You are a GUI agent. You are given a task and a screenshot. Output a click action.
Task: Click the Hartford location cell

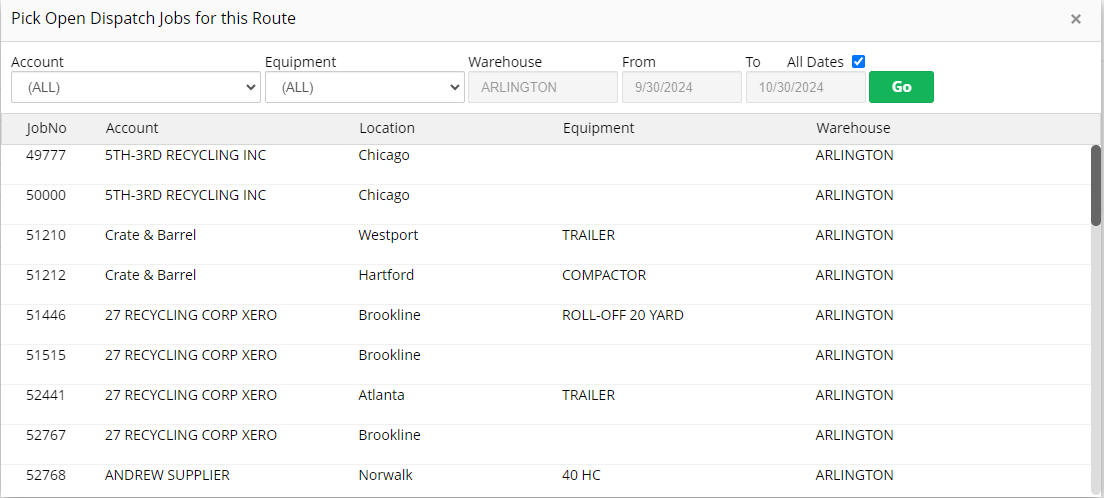(x=386, y=275)
